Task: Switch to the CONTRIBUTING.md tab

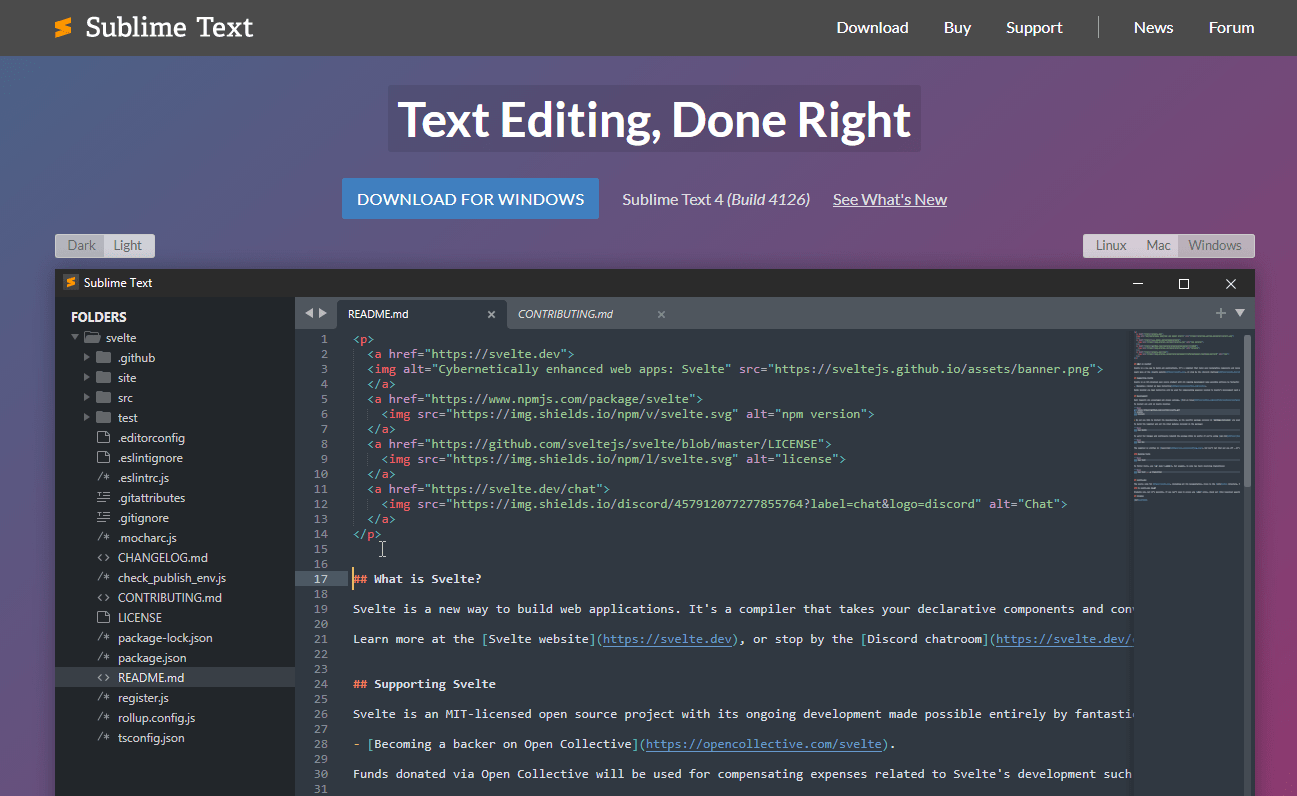Action: 565,314
